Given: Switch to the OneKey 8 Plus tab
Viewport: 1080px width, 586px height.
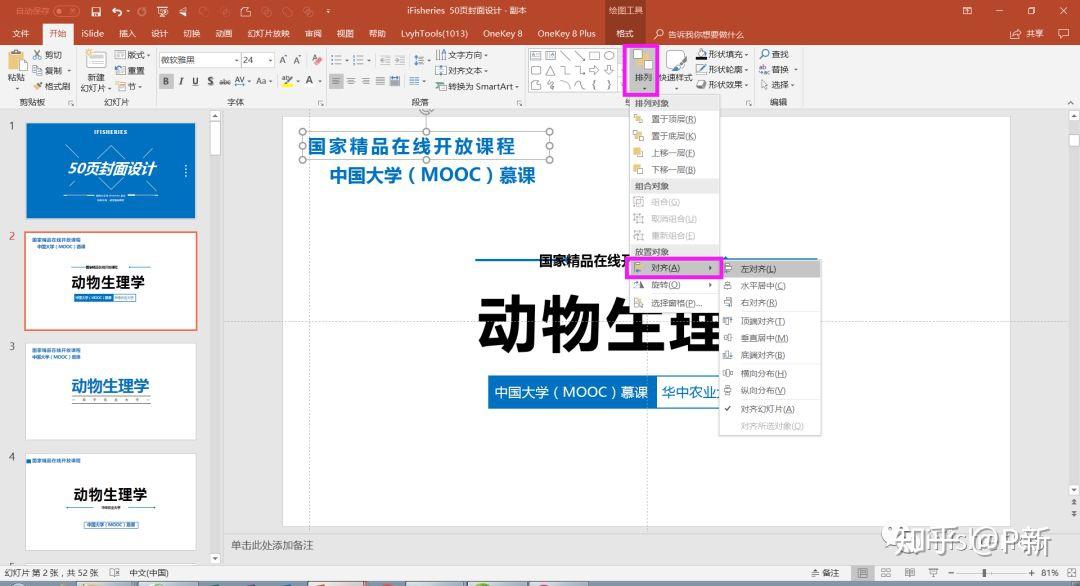Looking at the screenshot, I should pyautogui.click(x=566, y=33).
